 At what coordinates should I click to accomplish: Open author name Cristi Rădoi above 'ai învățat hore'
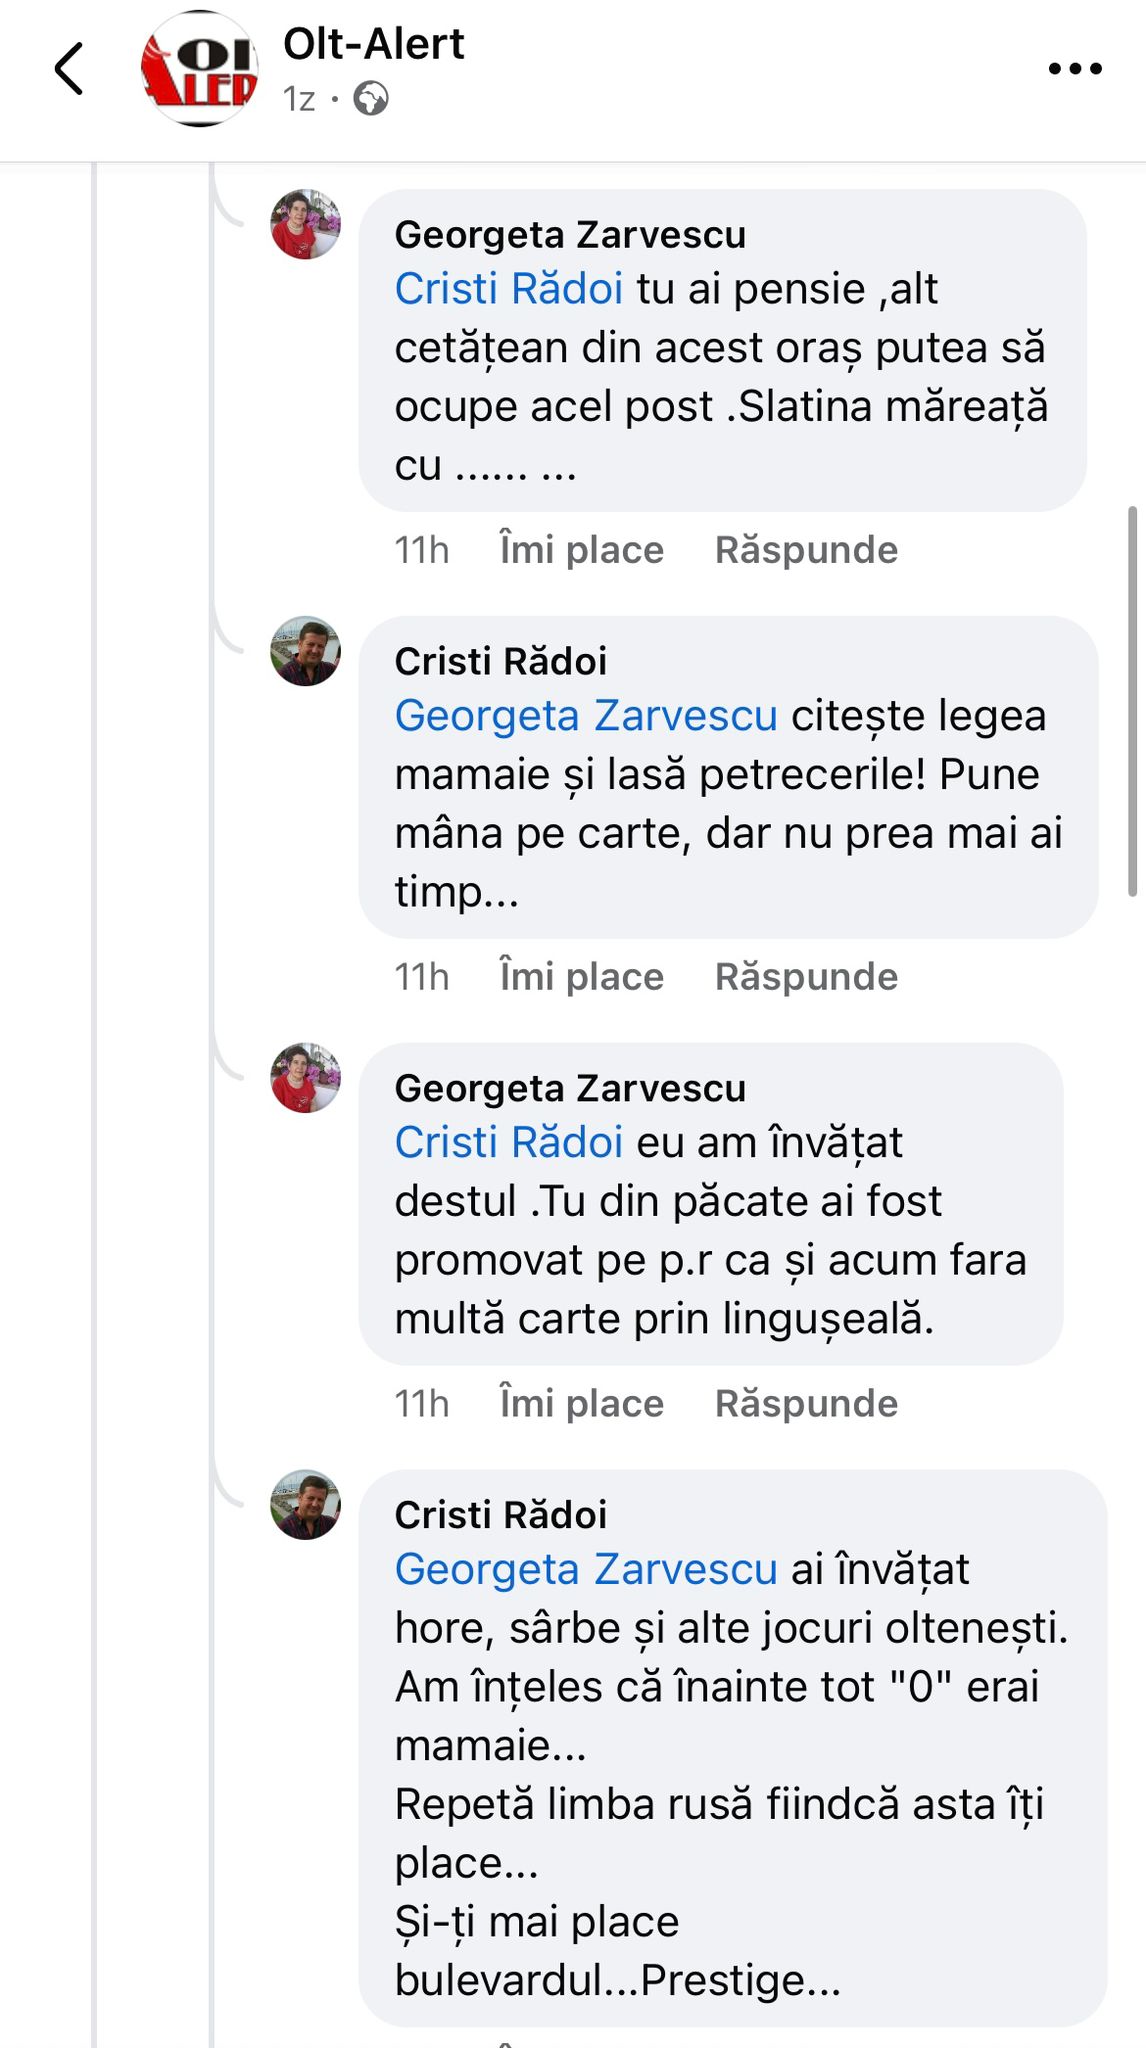click(x=501, y=1515)
